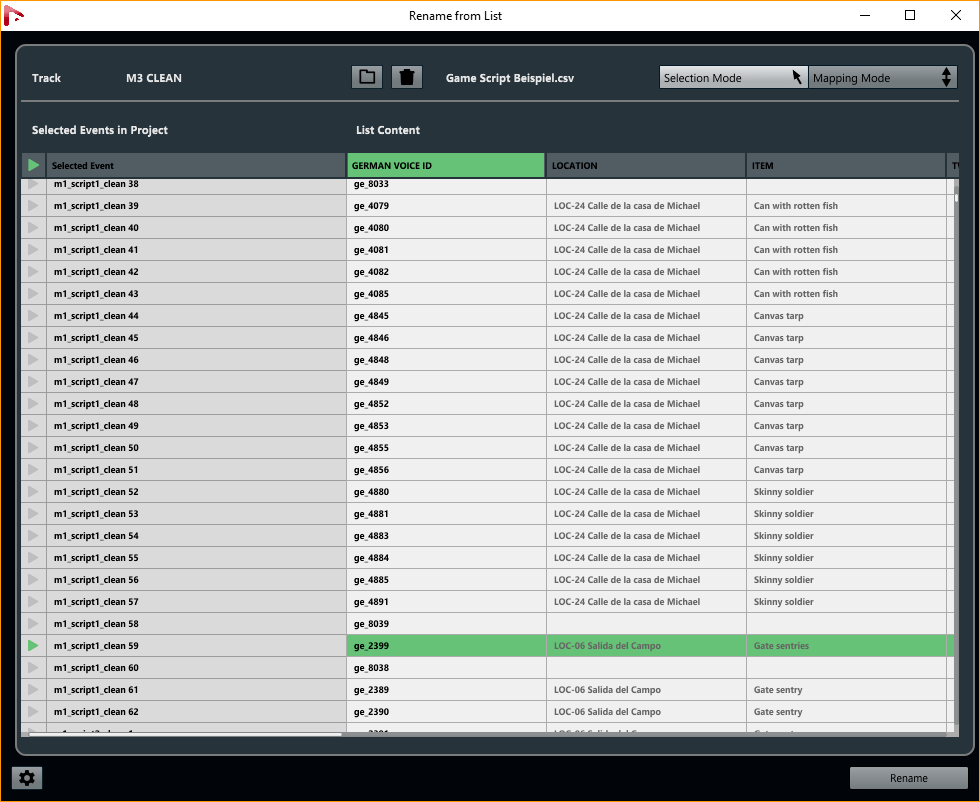980x802 pixels.
Task: Click the Game Script Beispiel.csv filename
Action: [509, 78]
